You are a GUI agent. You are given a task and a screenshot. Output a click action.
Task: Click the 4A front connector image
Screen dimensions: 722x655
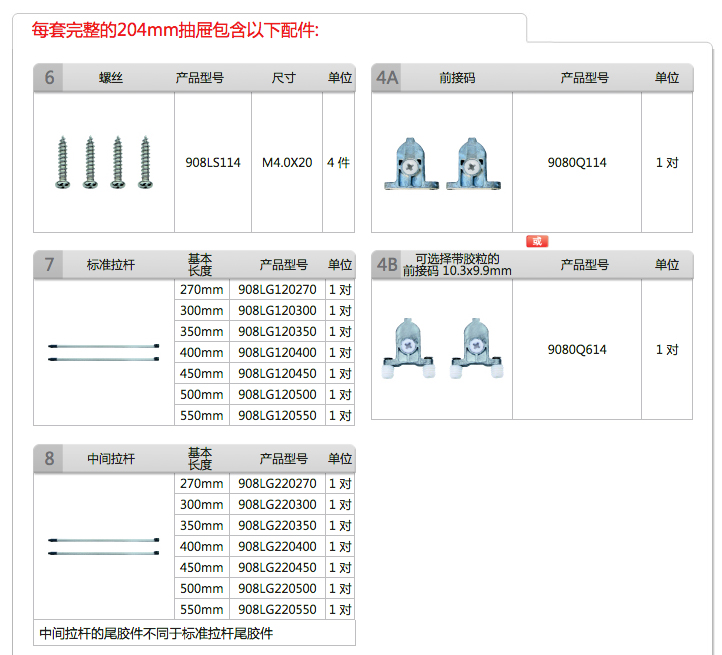(x=441, y=163)
